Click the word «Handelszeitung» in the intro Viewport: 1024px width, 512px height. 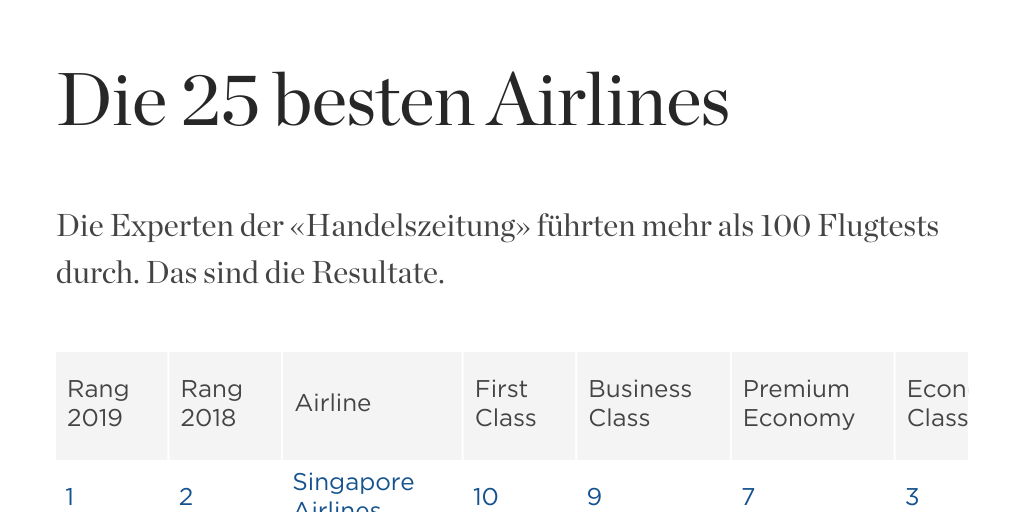[x=409, y=227]
